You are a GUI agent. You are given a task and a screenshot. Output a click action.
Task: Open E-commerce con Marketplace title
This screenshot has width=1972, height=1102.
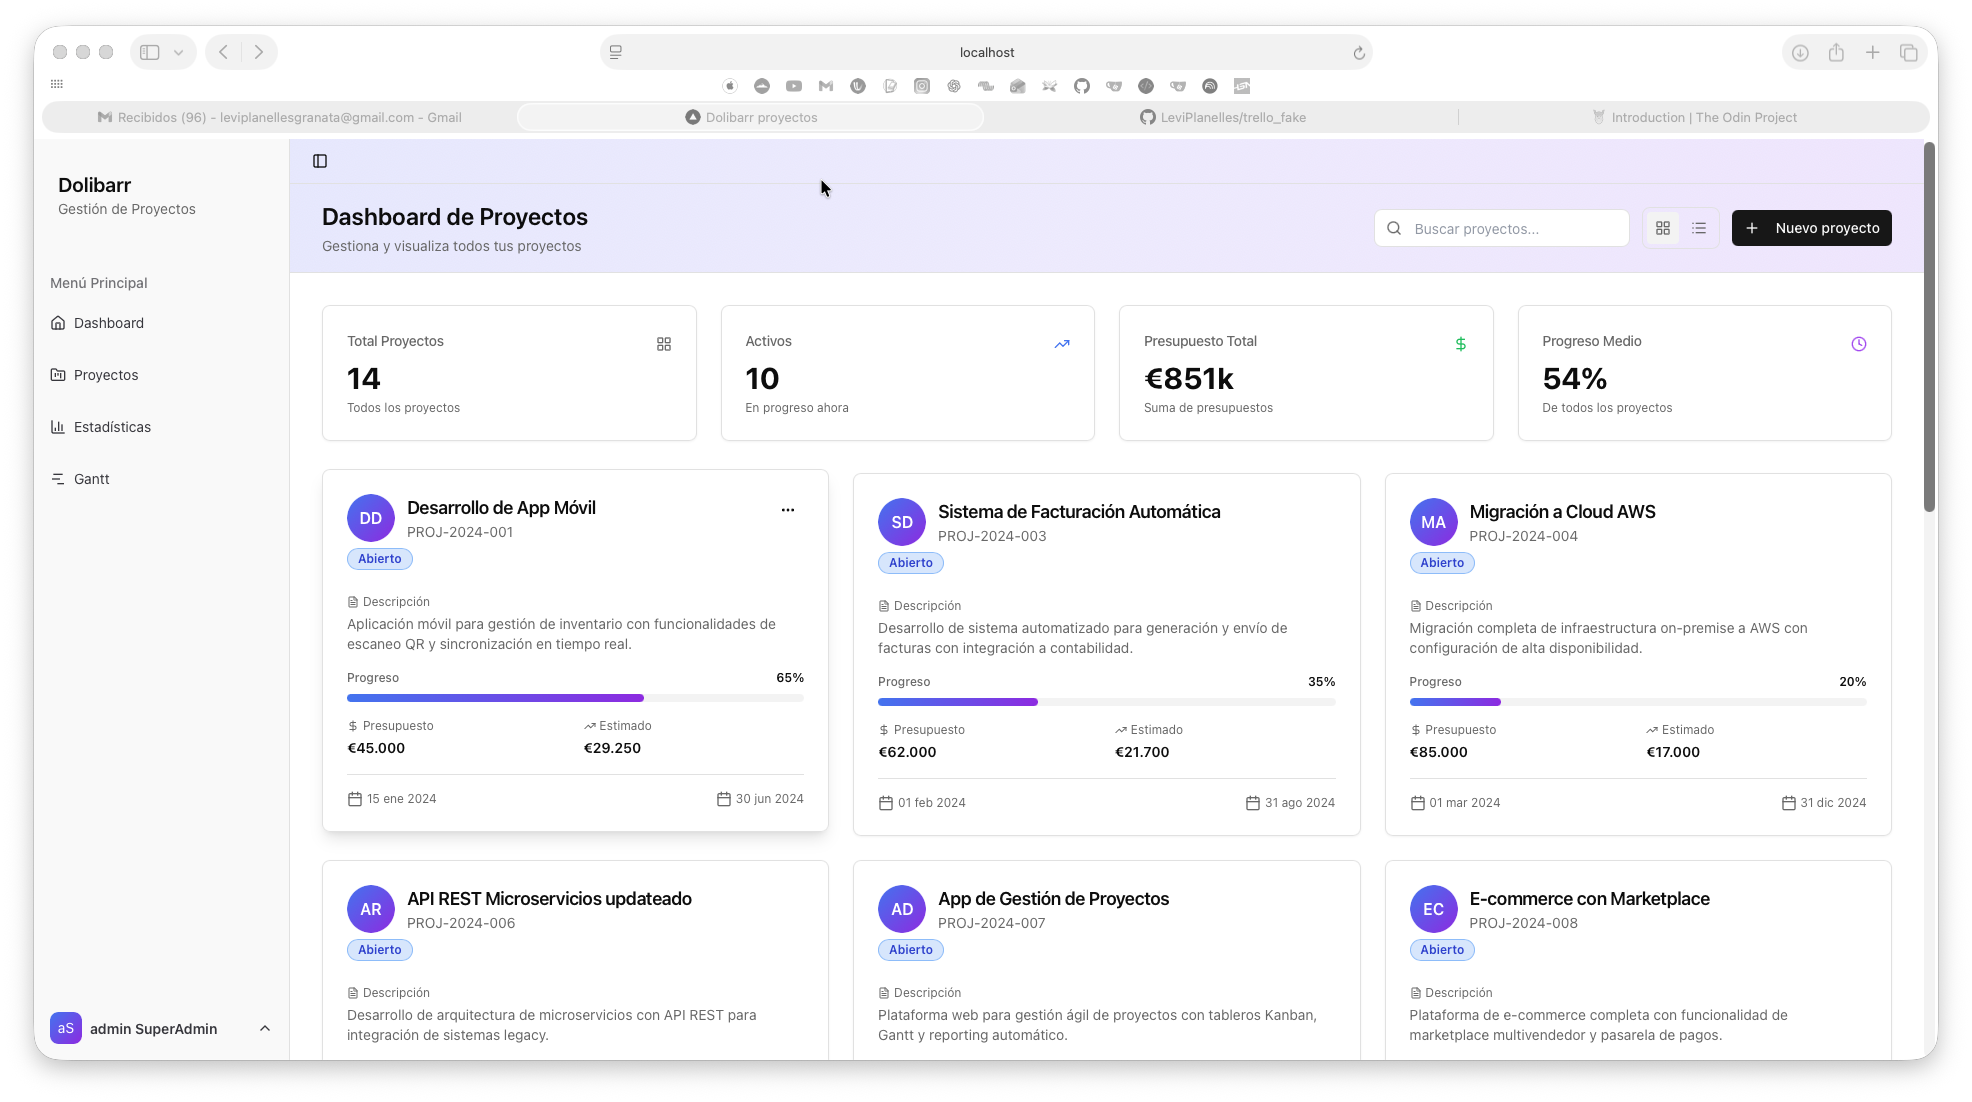(1589, 898)
